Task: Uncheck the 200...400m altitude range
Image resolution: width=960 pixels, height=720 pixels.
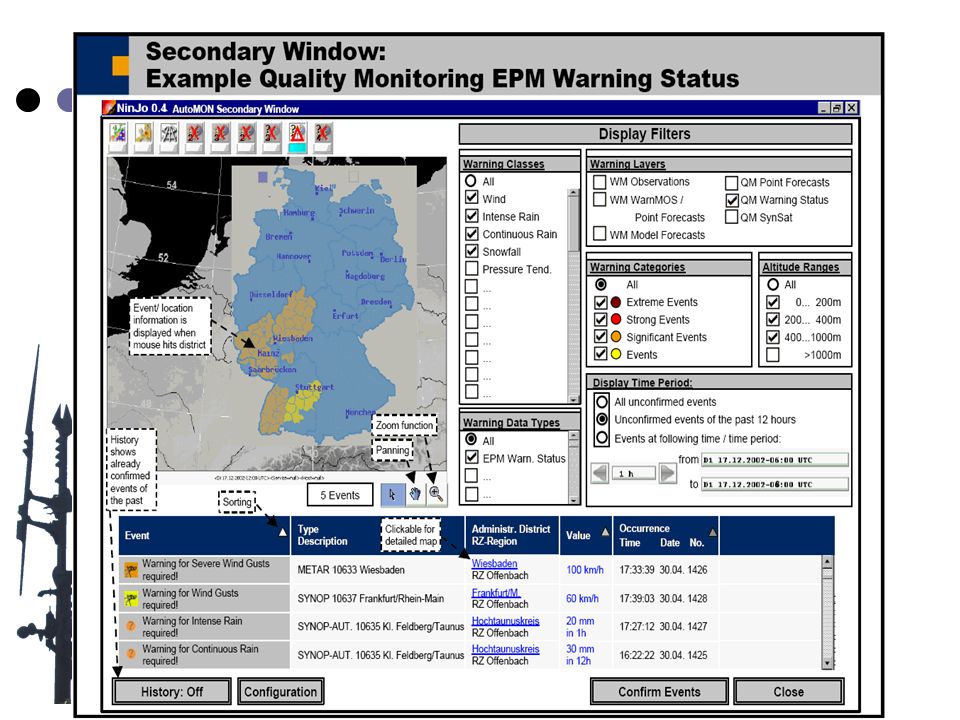Action: click(x=773, y=320)
